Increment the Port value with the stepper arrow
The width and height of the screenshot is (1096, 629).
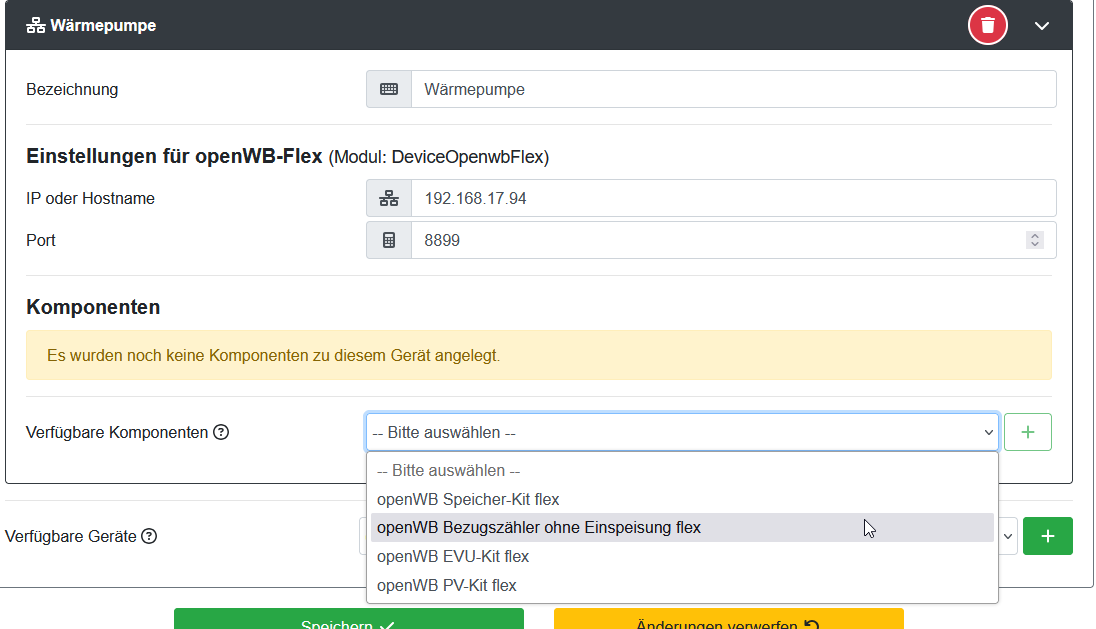1035,235
